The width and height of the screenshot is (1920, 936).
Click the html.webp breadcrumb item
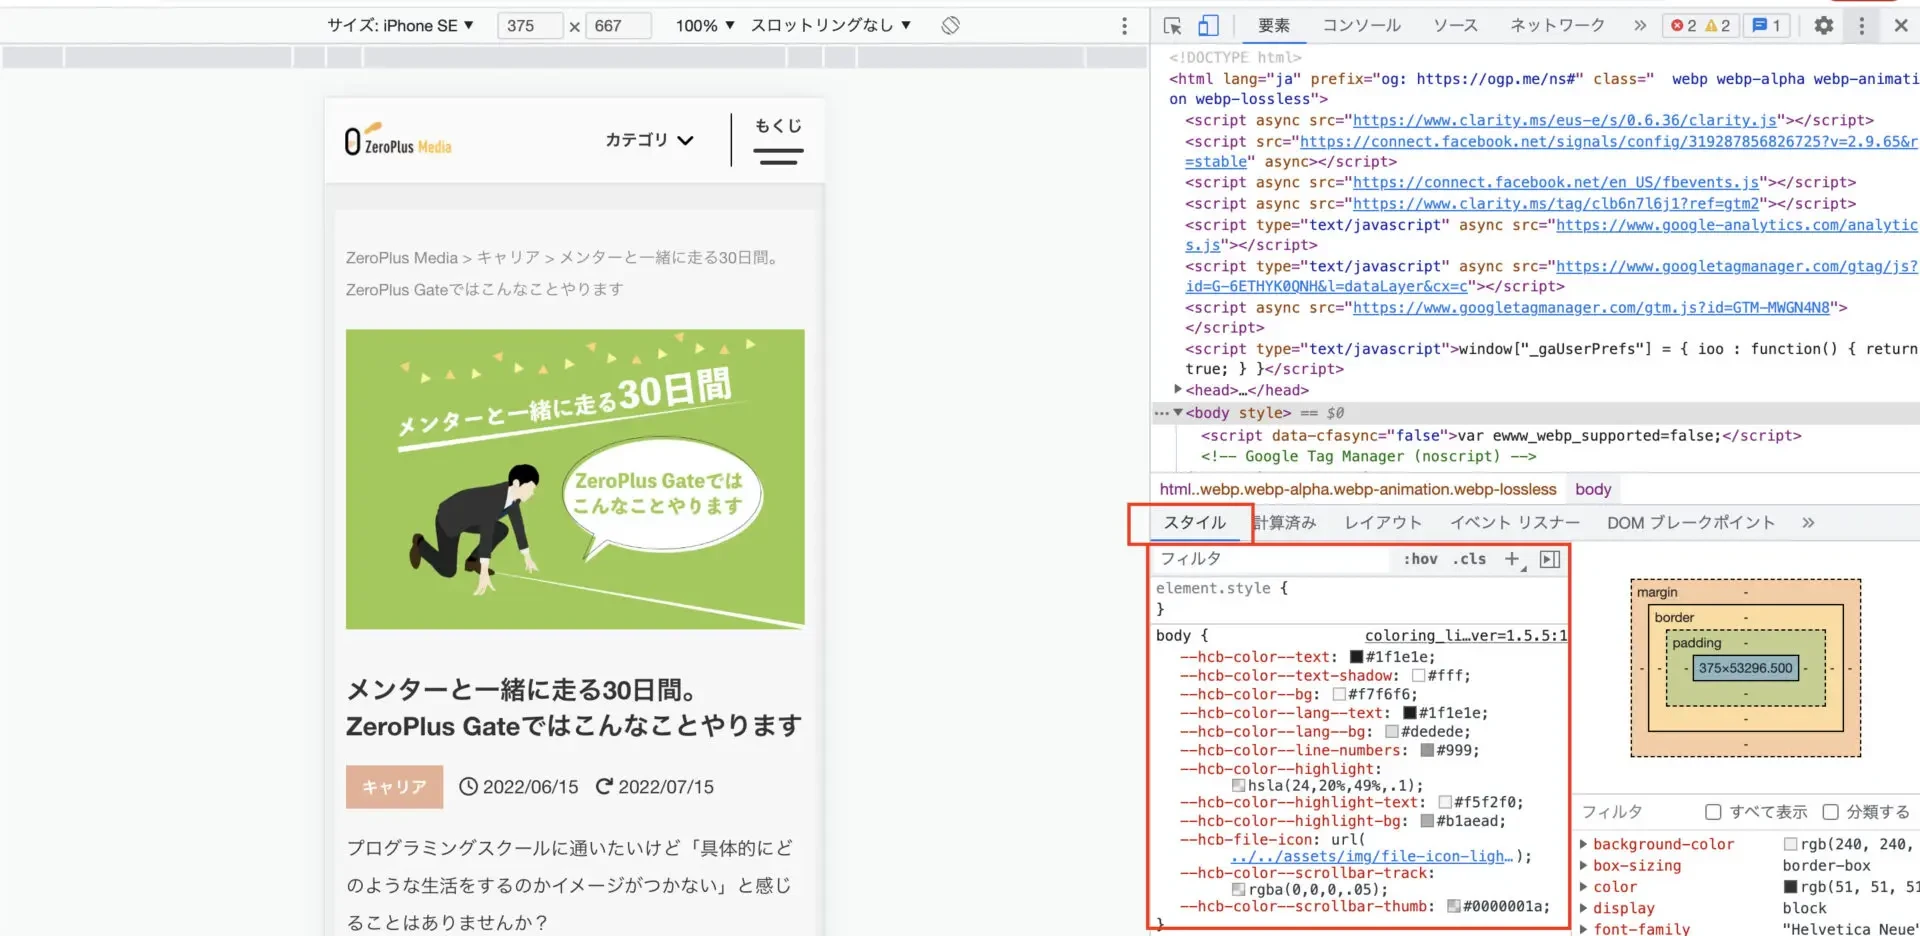click(1358, 490)
